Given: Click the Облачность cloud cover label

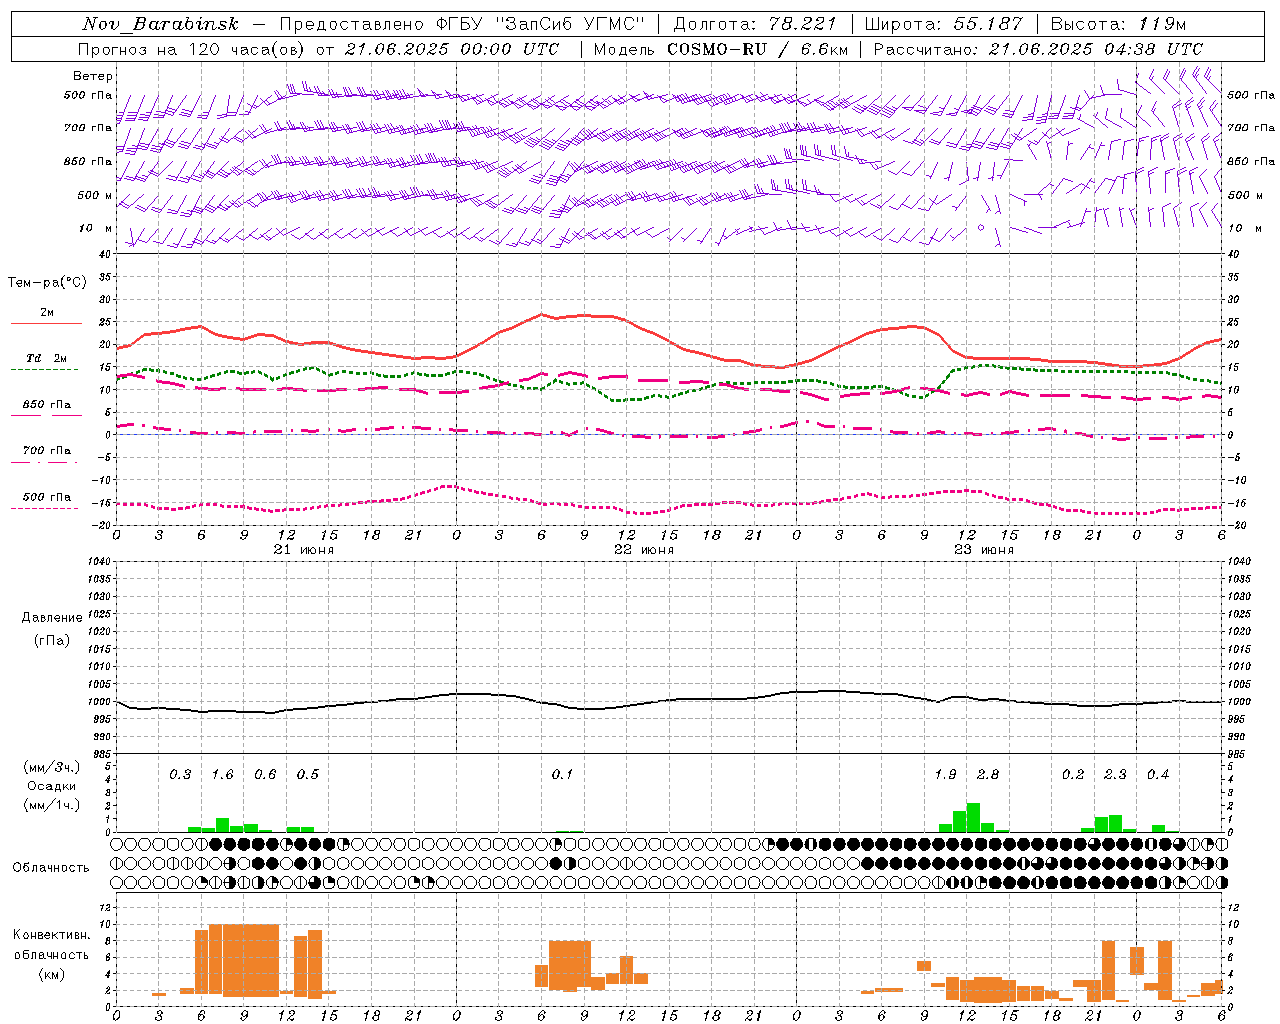Looking at the screenshot, I should click(x=51, y=868).
